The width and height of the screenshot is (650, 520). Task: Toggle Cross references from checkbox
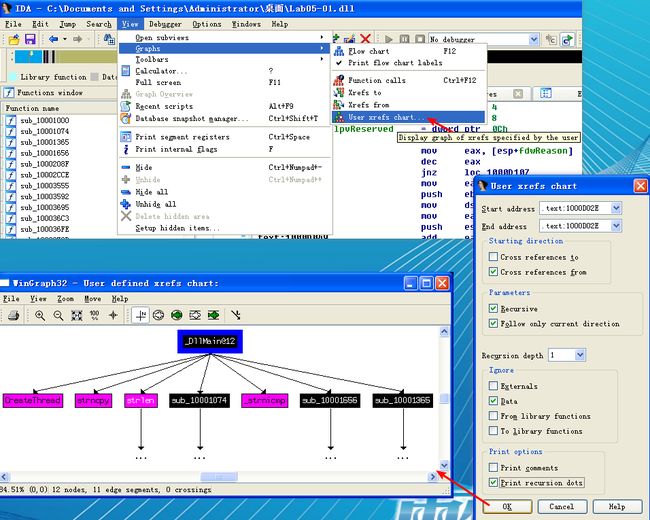coord(493,272)
